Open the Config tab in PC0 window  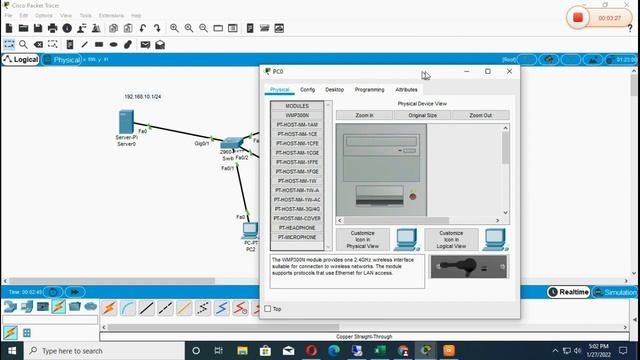pyautogui.click(x=307, y=89)
